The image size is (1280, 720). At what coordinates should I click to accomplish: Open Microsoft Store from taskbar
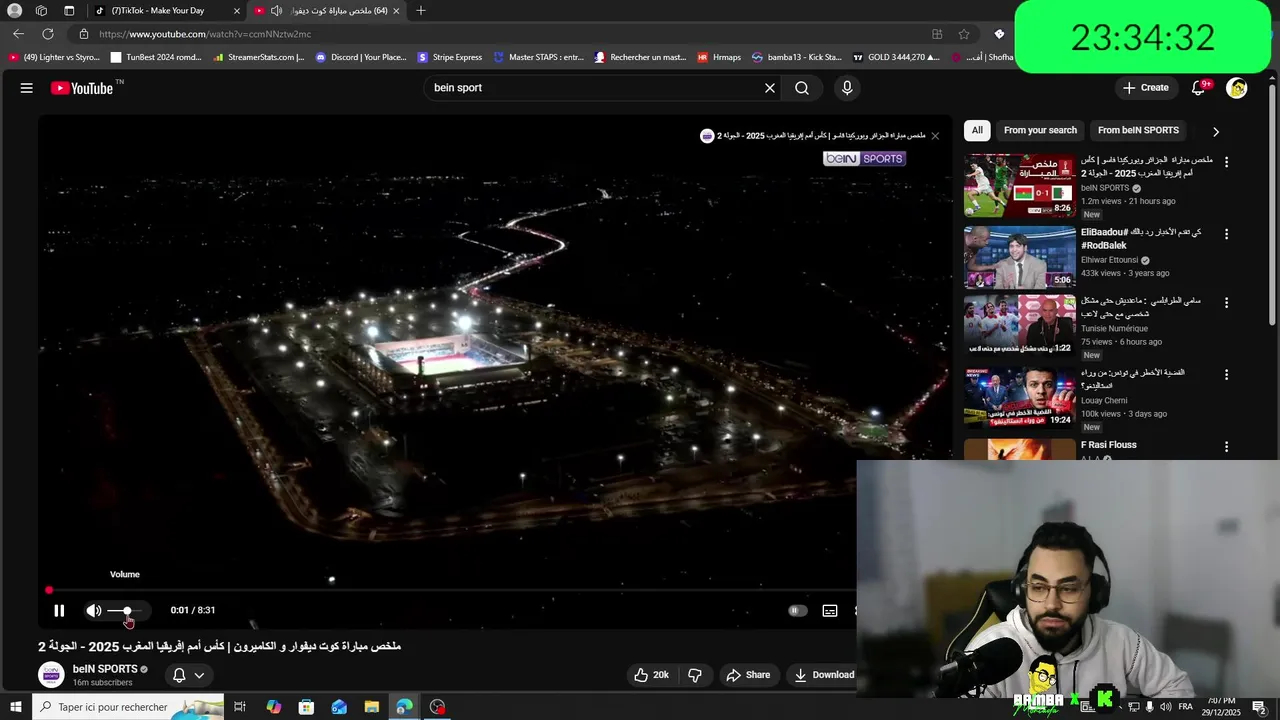(x=306, y=707)
